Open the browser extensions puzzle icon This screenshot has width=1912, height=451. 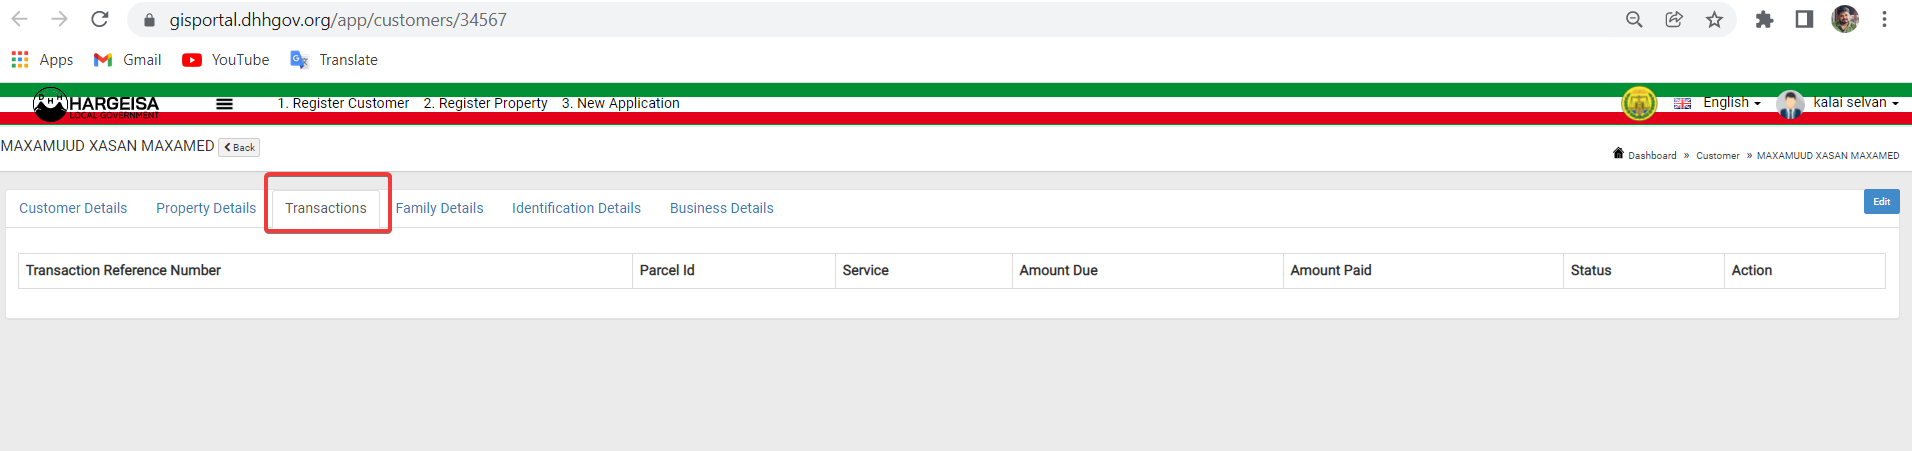[x=1764, y=20]
